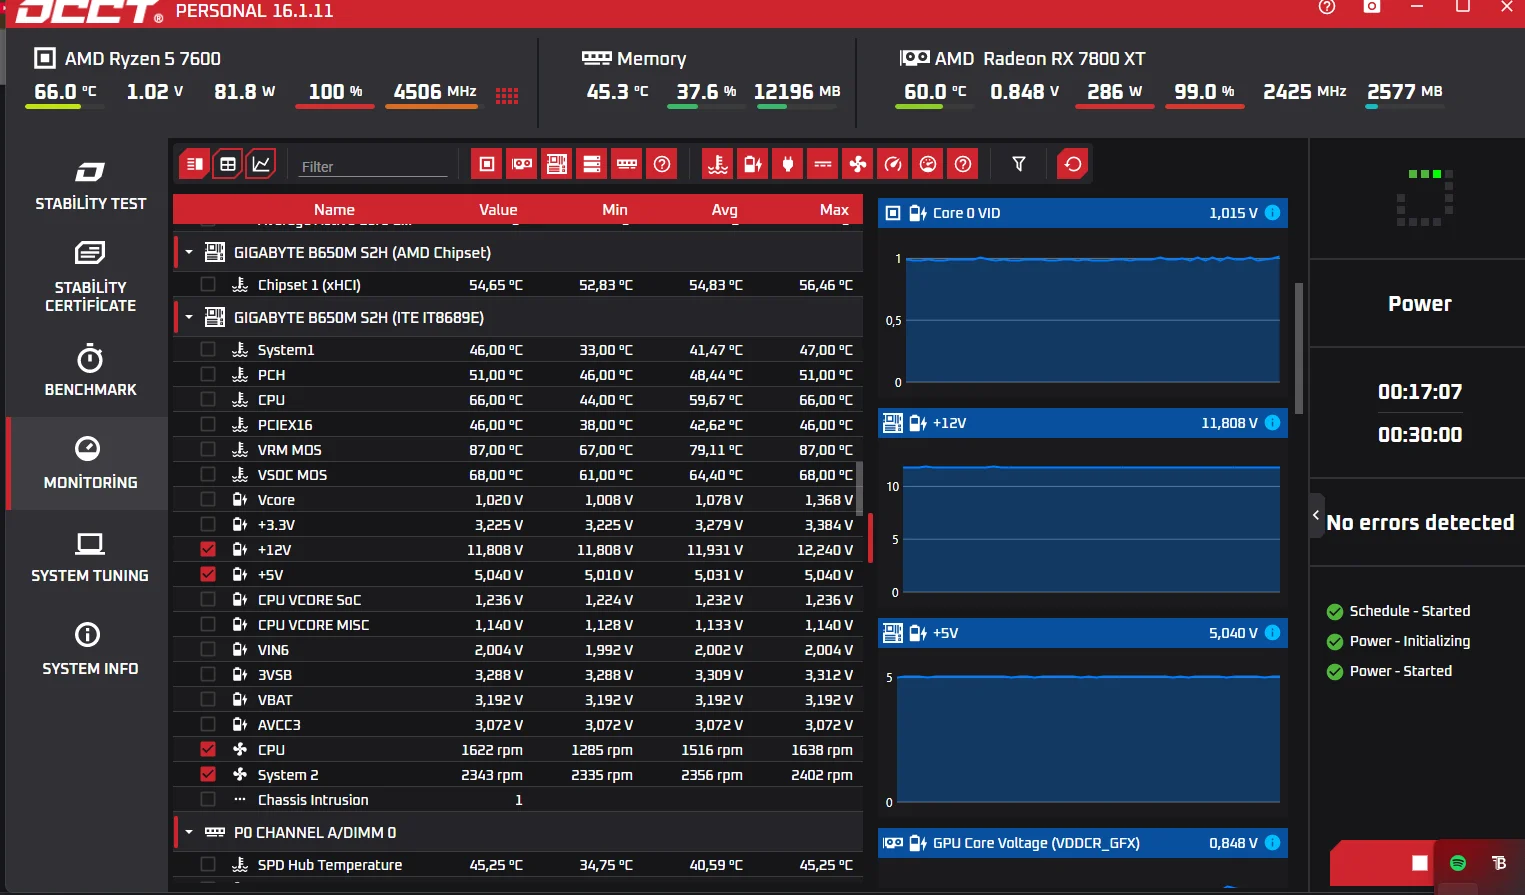Toggle the temperature sensor filter icon
The height and width of the screenshot is (895, 1525).
click(718, 164)
